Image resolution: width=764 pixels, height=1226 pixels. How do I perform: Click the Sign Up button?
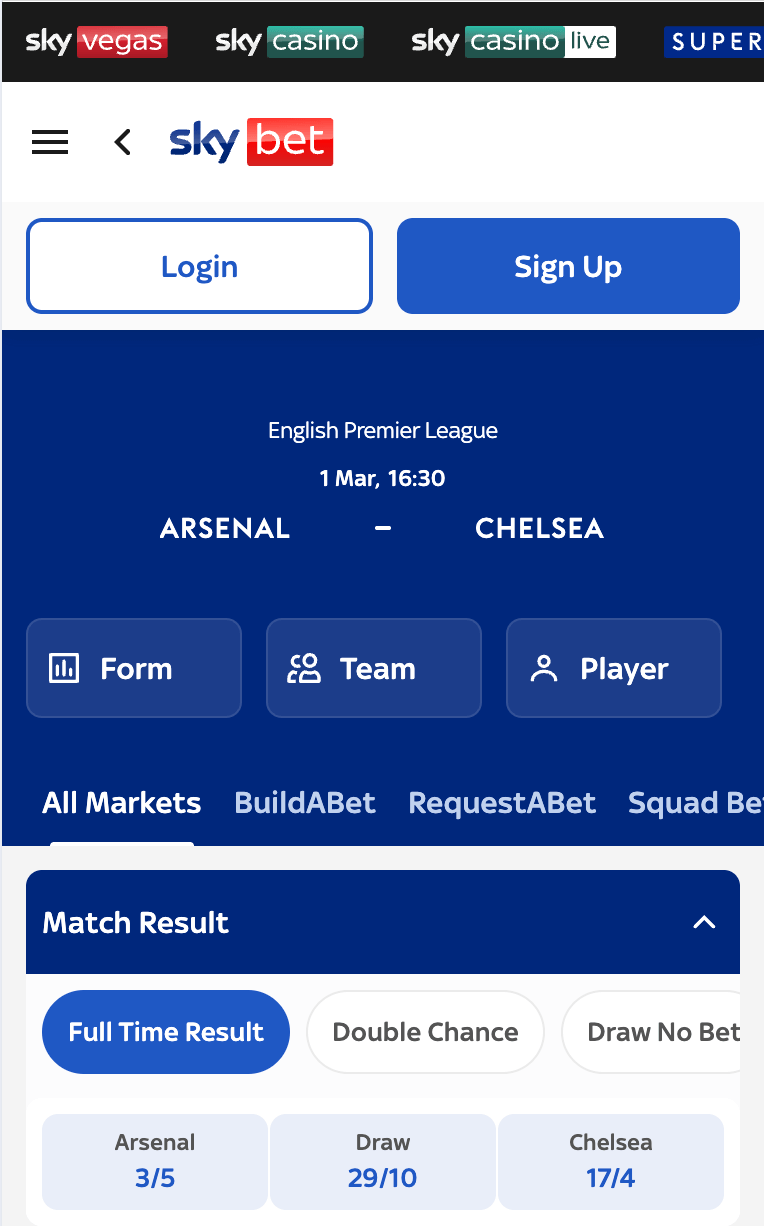click(568, 266)
